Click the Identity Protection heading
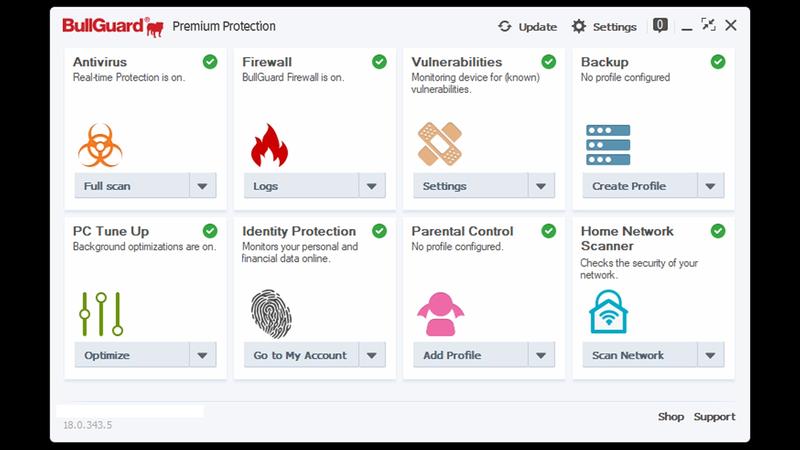The width and height of the screenshot is (800, 450). pyautogui.click(x=299, y=231)
